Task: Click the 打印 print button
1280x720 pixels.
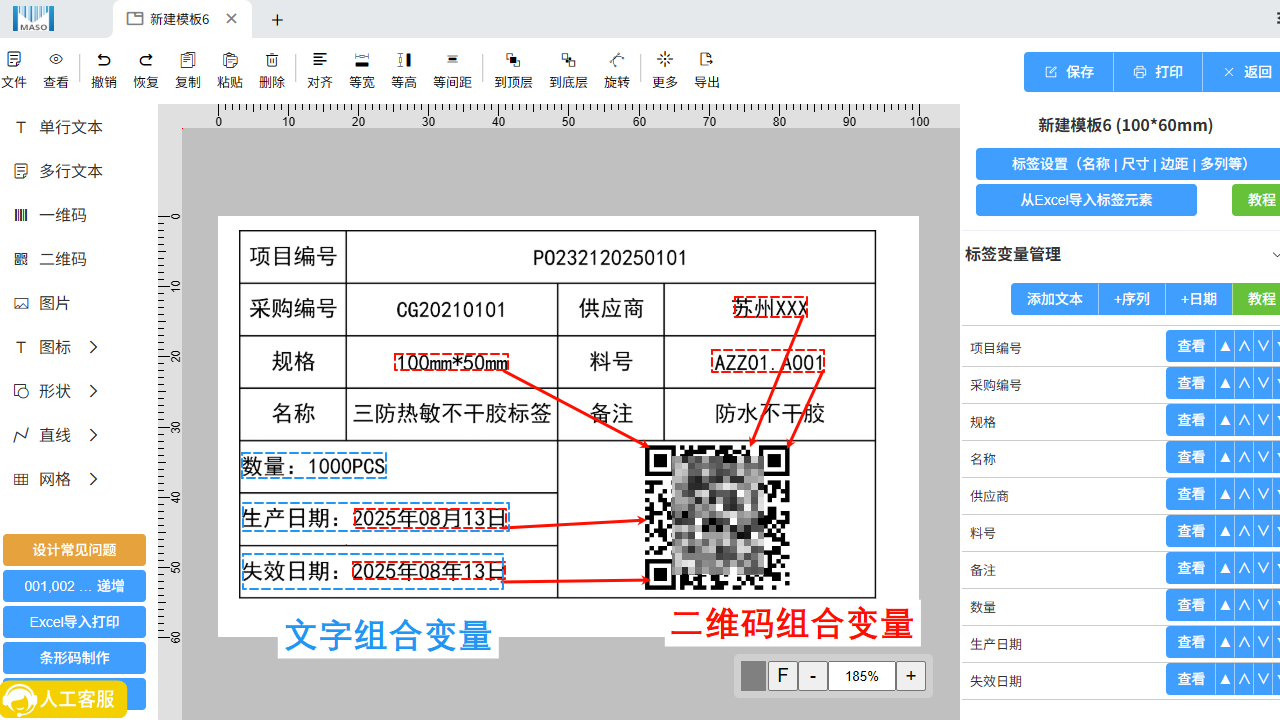Action: coord(1158,72)
